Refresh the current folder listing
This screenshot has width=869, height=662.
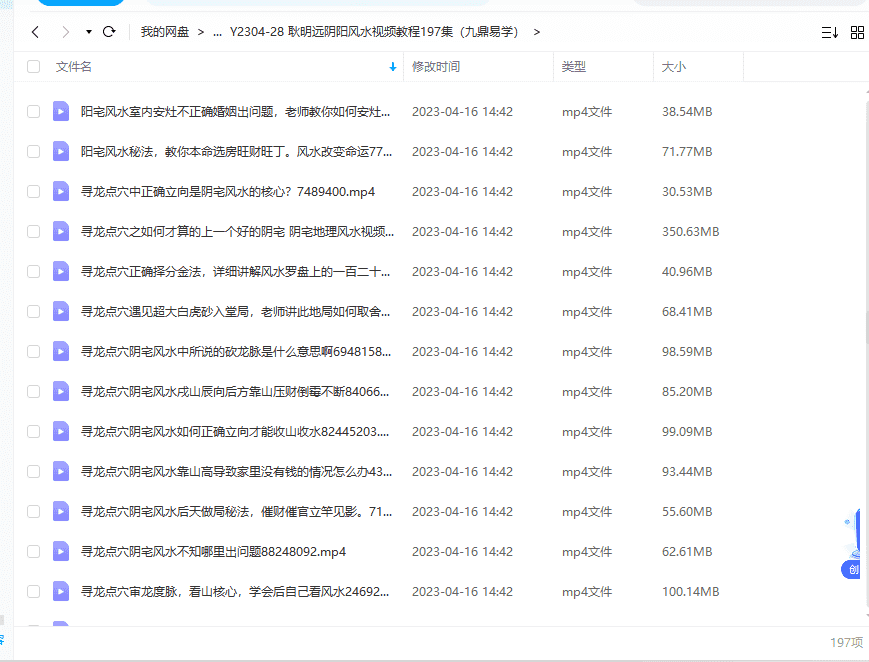pos(109,32)
